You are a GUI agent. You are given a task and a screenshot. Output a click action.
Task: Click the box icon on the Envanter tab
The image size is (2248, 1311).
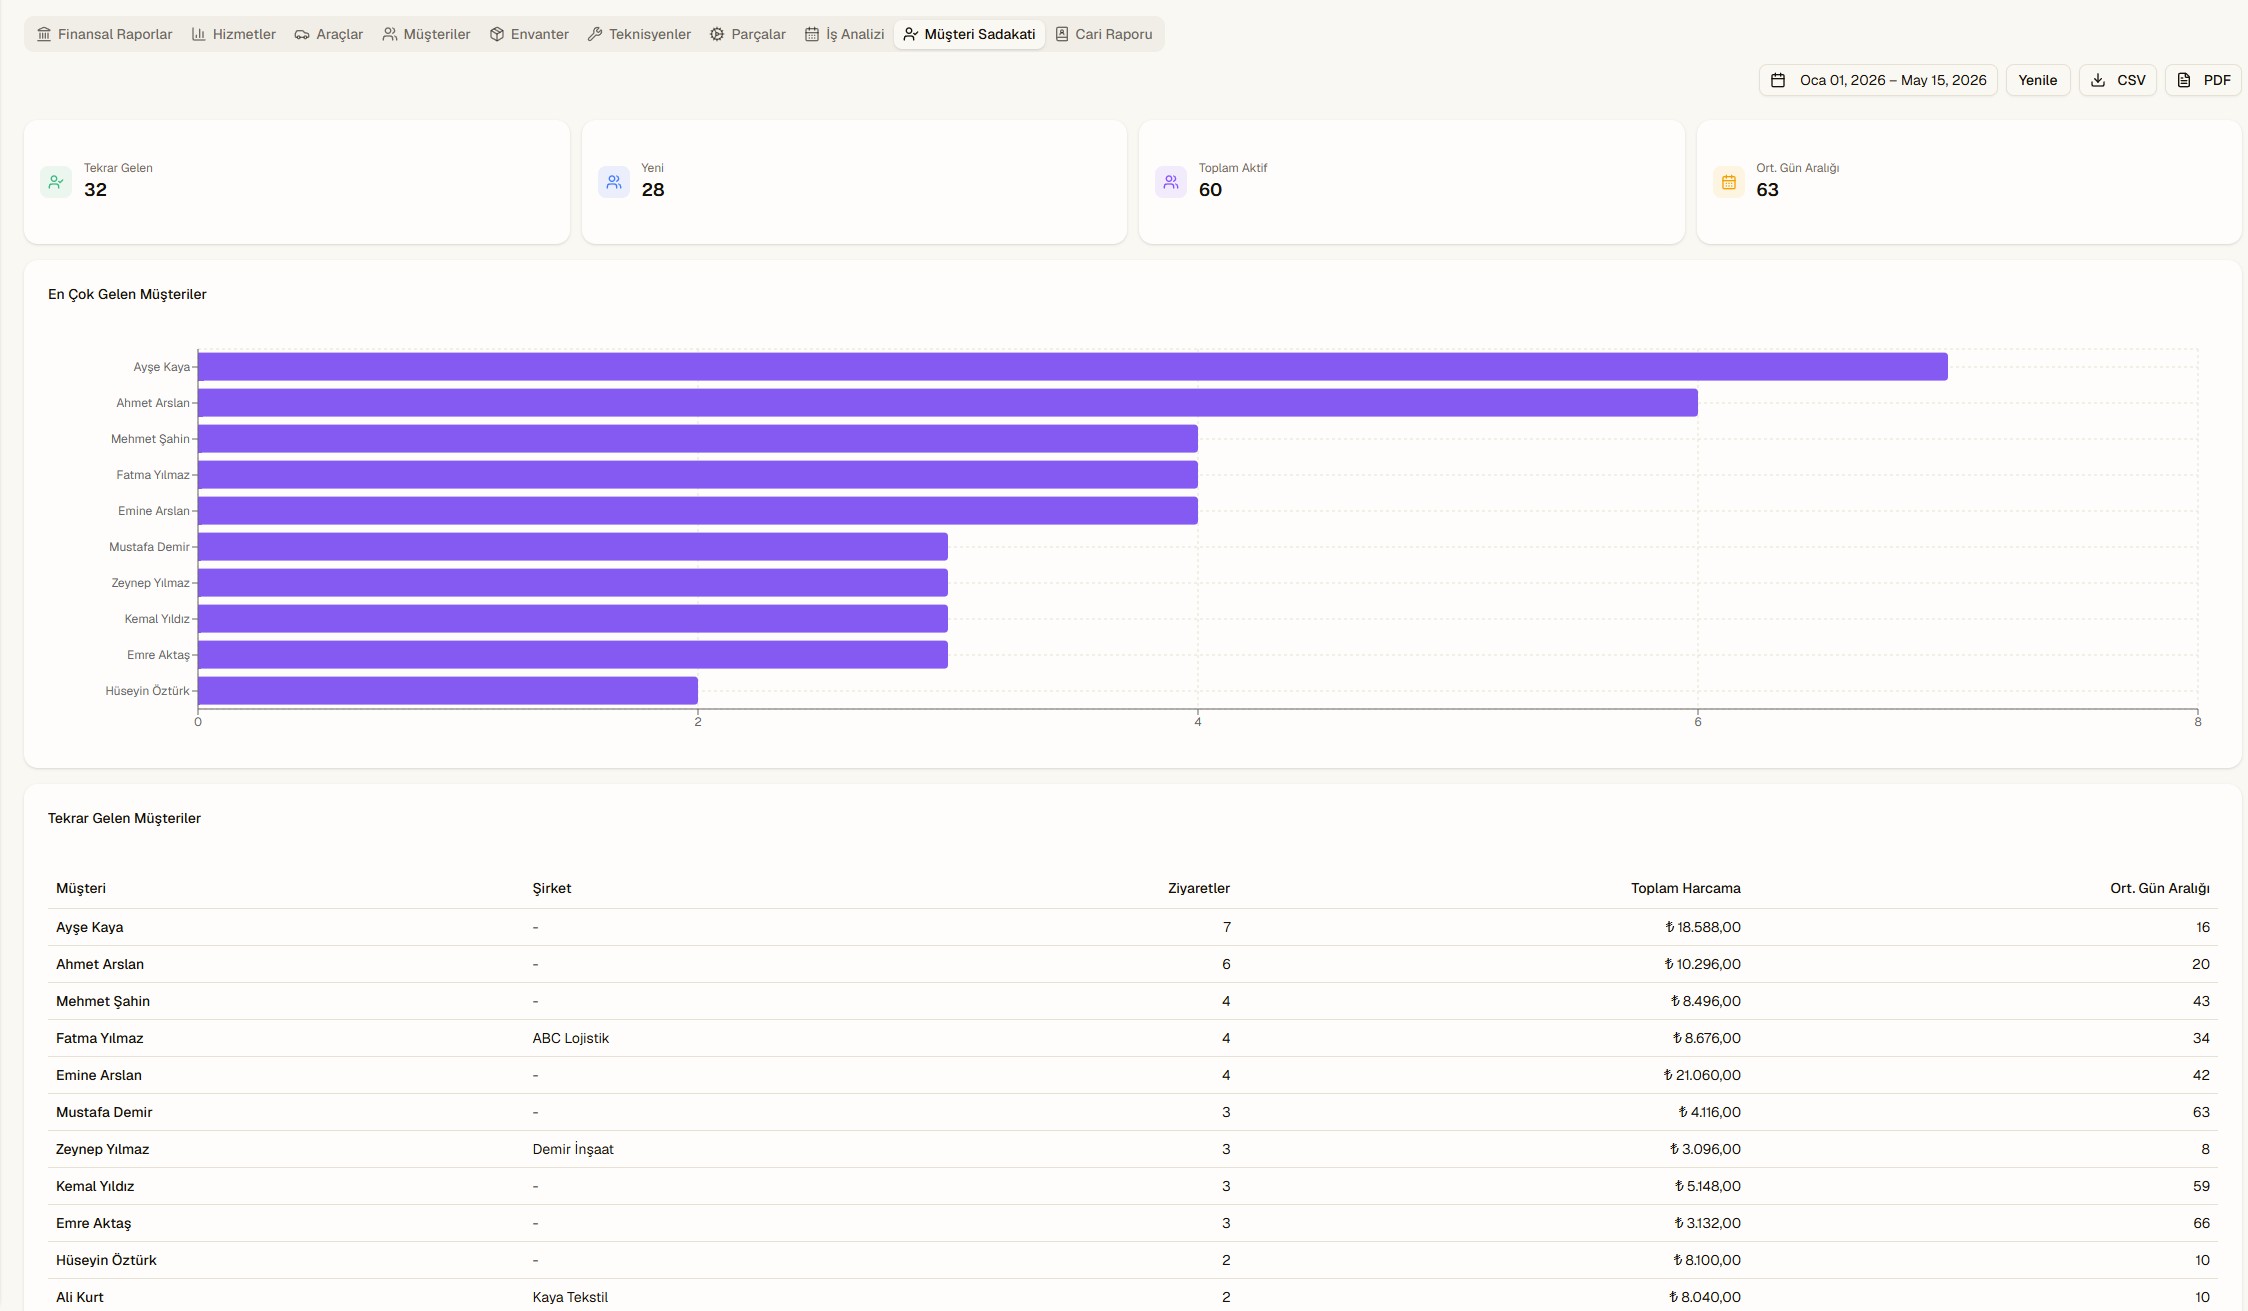(496, 34)
